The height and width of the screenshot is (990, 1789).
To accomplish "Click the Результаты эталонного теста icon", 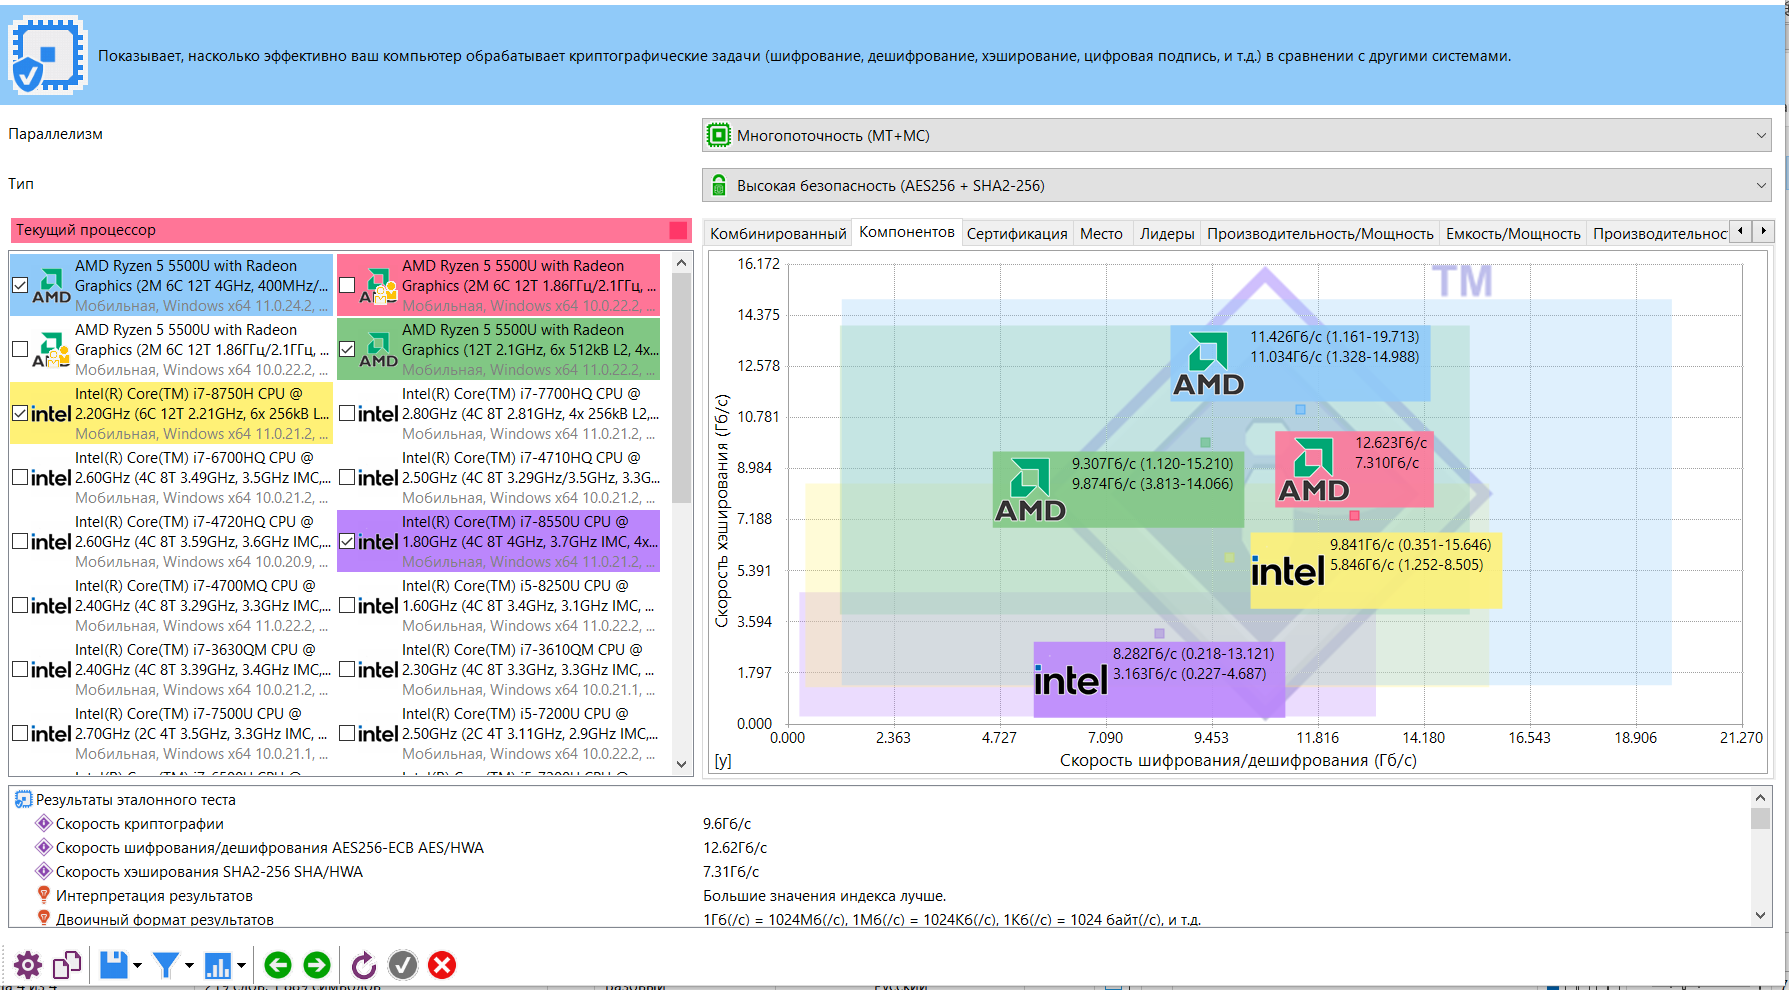I will tap(23, 799).
